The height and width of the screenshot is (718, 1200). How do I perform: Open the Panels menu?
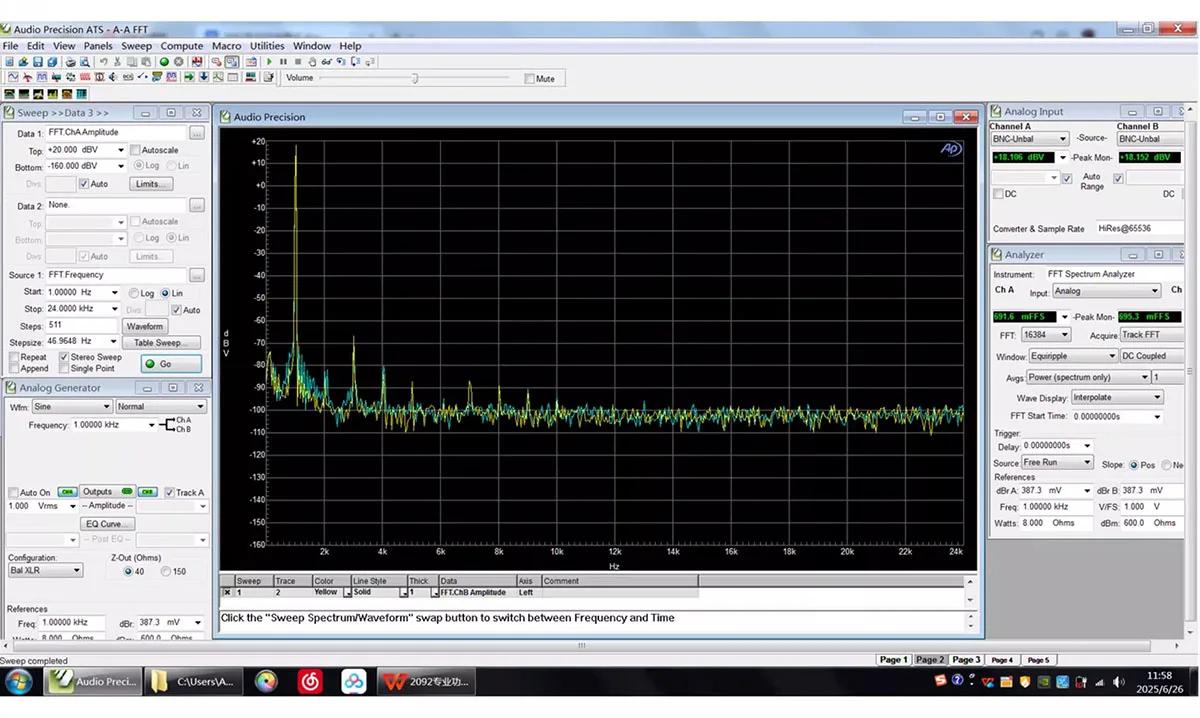click(98, 46)
